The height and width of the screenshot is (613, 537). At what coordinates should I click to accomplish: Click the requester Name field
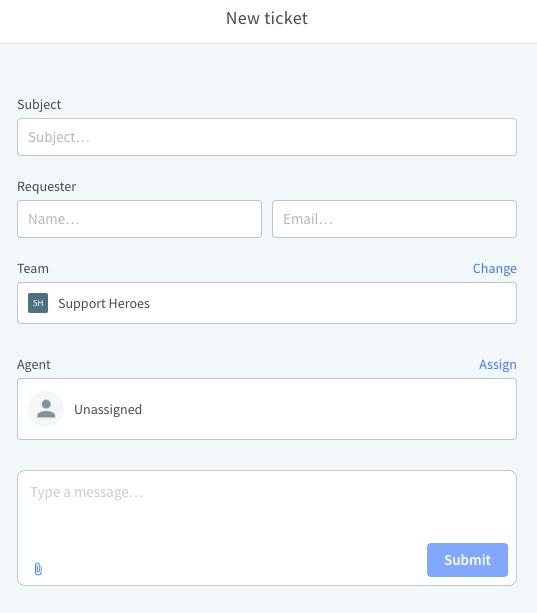(140, 219)
